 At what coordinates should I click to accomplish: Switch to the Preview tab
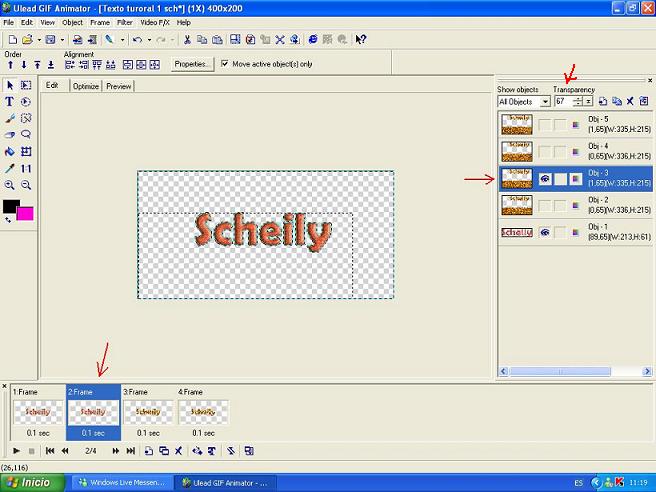pyautogui.click(x=118, y=86)
